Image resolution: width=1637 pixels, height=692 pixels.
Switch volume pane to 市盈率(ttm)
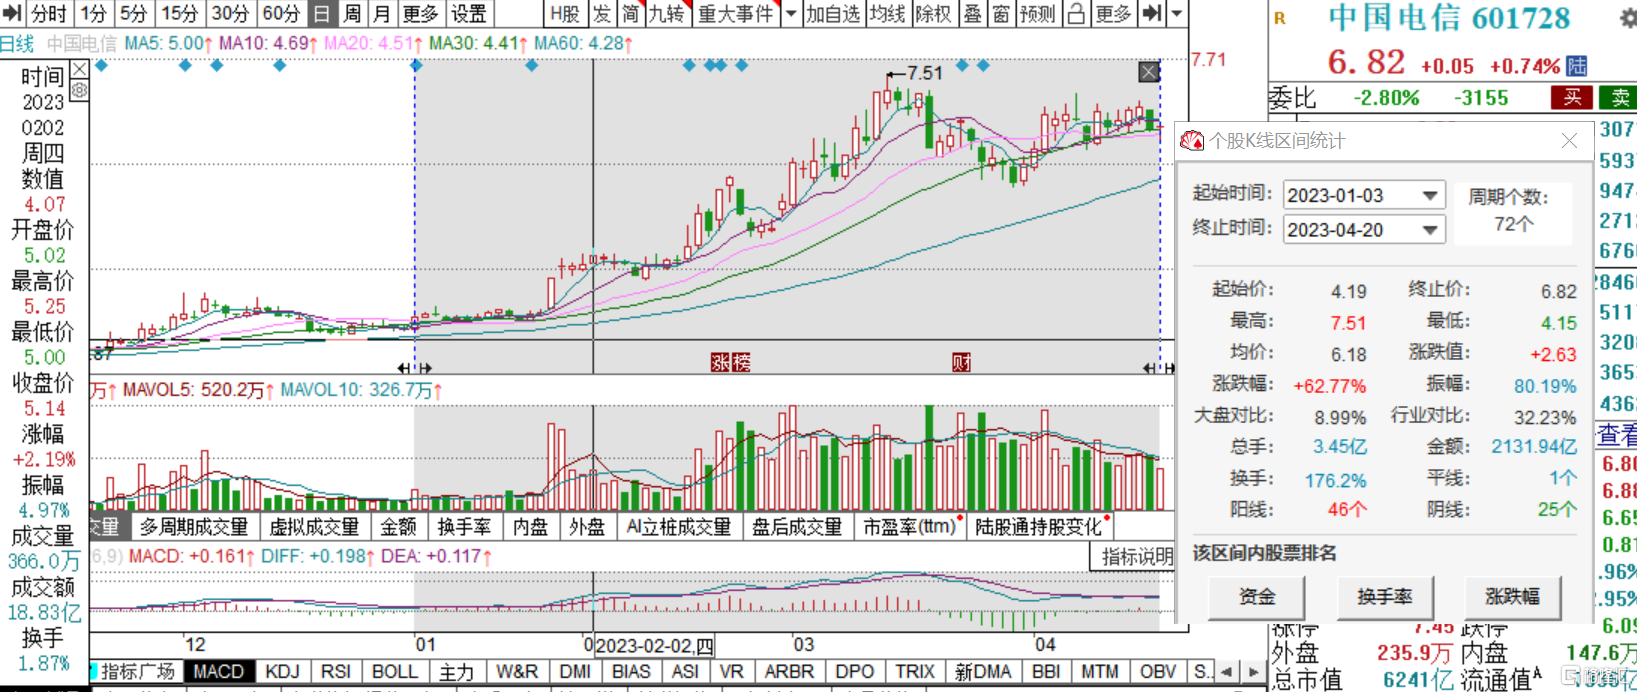click(910, 526)
